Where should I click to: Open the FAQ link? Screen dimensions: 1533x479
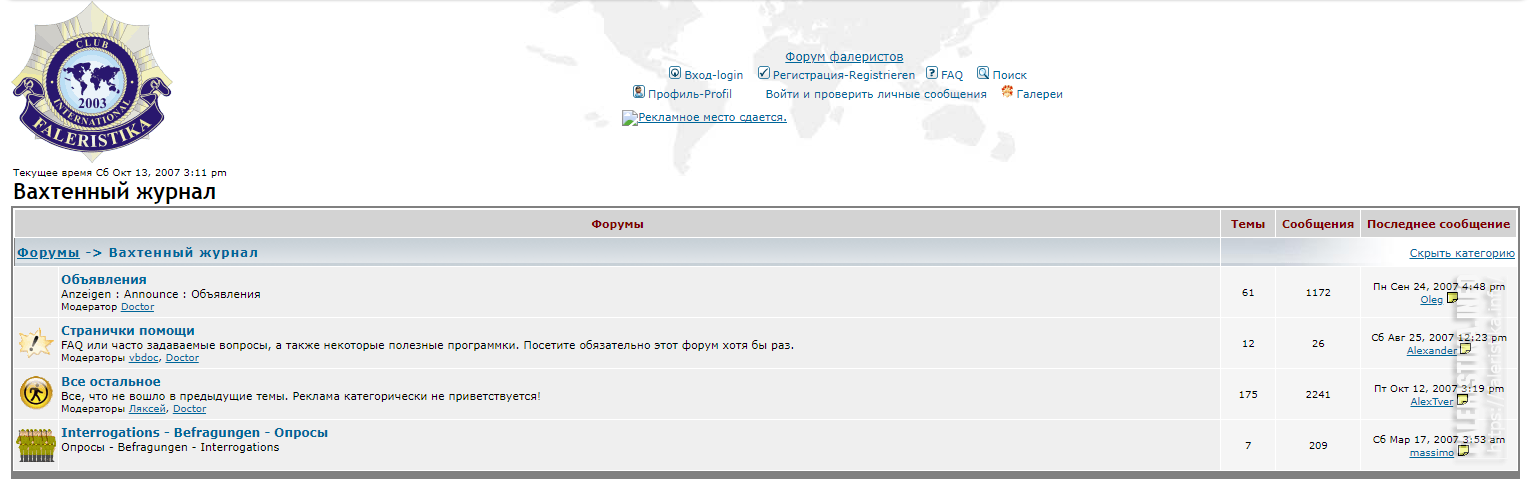(x=952, y=75)
